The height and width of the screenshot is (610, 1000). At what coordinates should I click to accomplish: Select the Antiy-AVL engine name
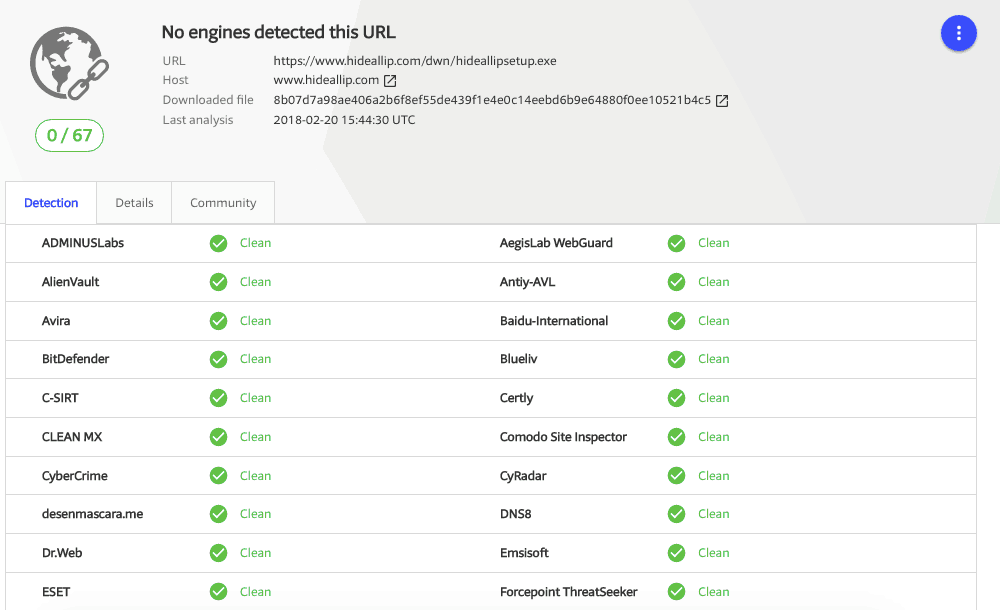point(527,282)
